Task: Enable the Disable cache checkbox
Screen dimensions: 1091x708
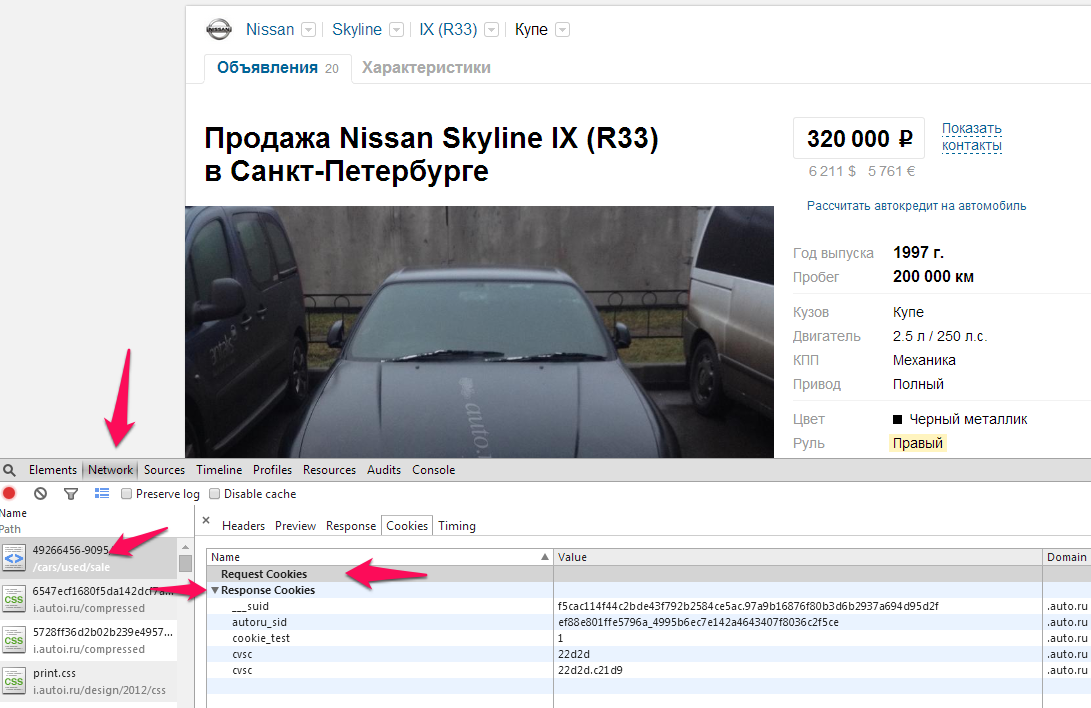Action: pos(214,494)
